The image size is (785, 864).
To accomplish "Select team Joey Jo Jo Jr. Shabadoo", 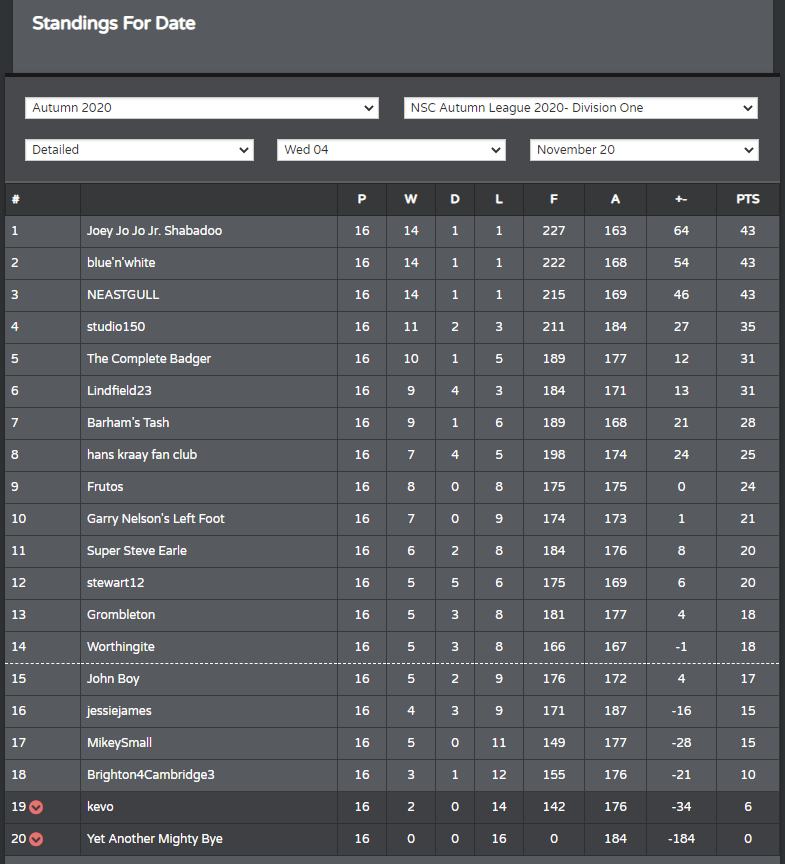I will click(154, 231).
